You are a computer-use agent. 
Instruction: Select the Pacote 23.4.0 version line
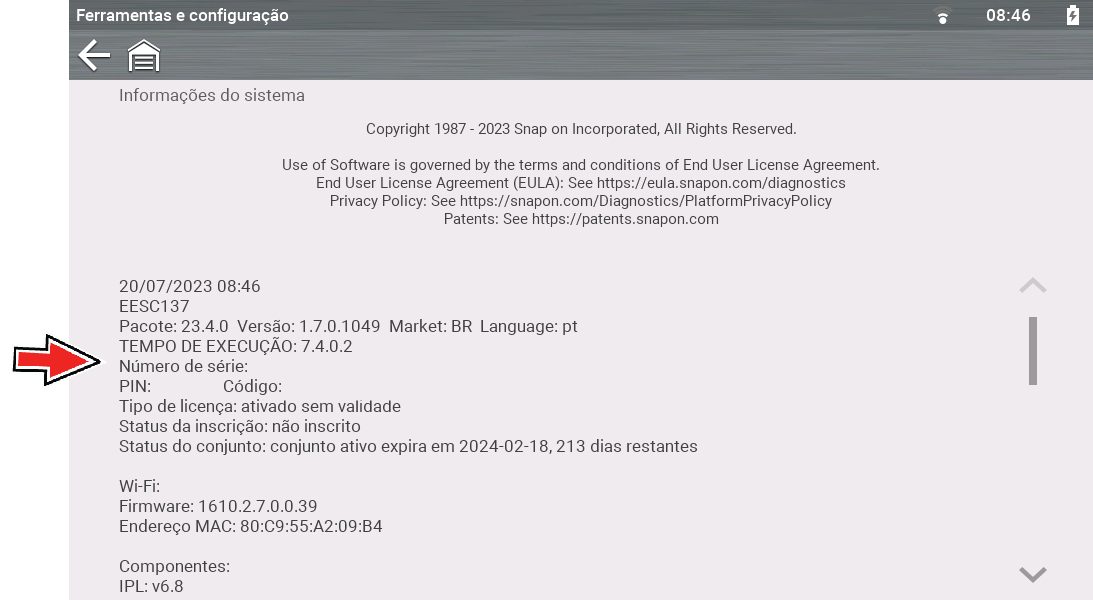click(x=348, y=326)
